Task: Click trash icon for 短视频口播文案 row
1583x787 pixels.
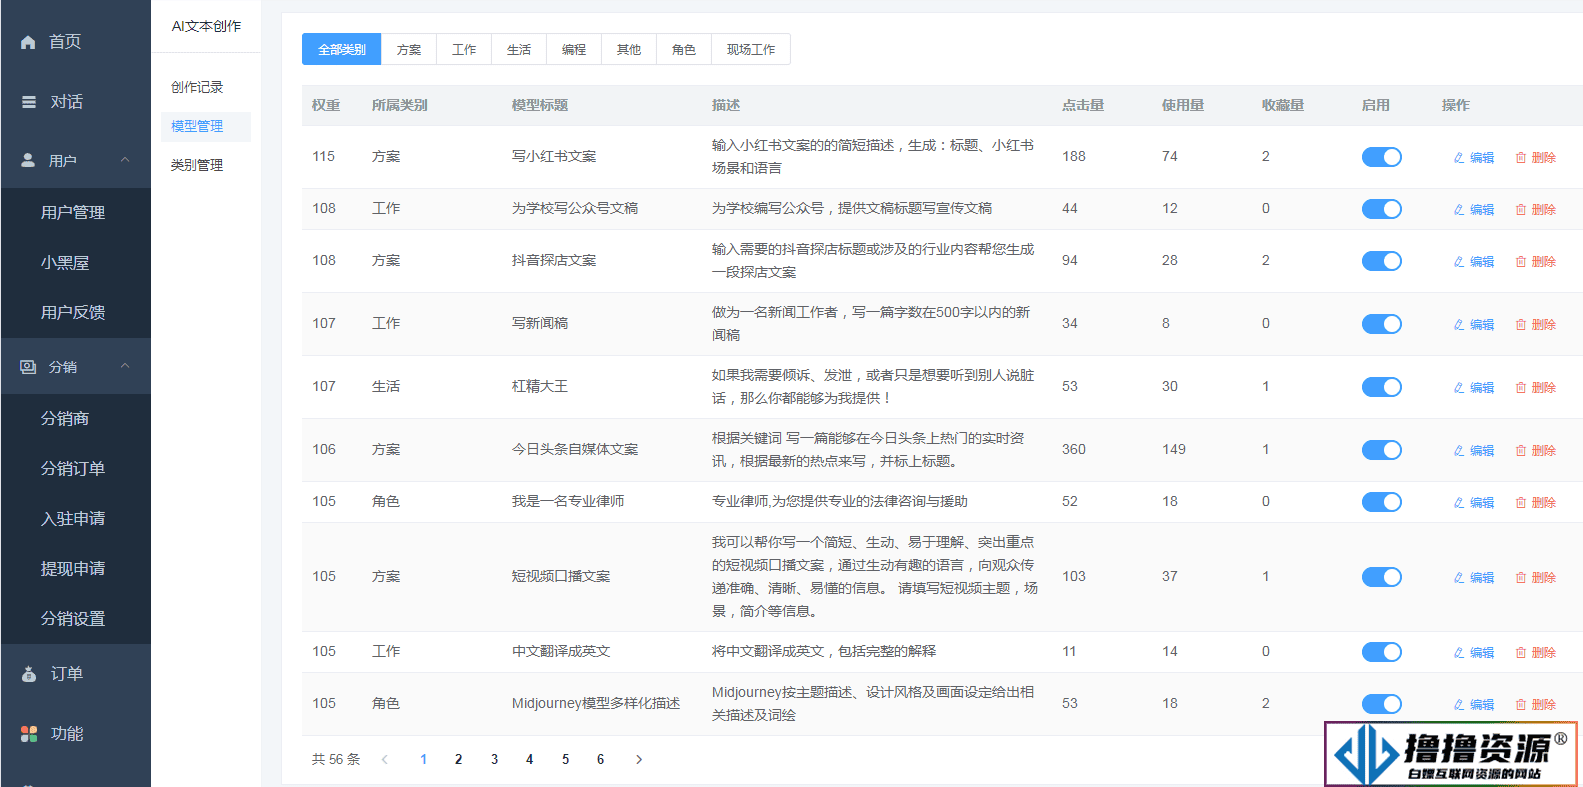Action: [x=1521, y=578]
